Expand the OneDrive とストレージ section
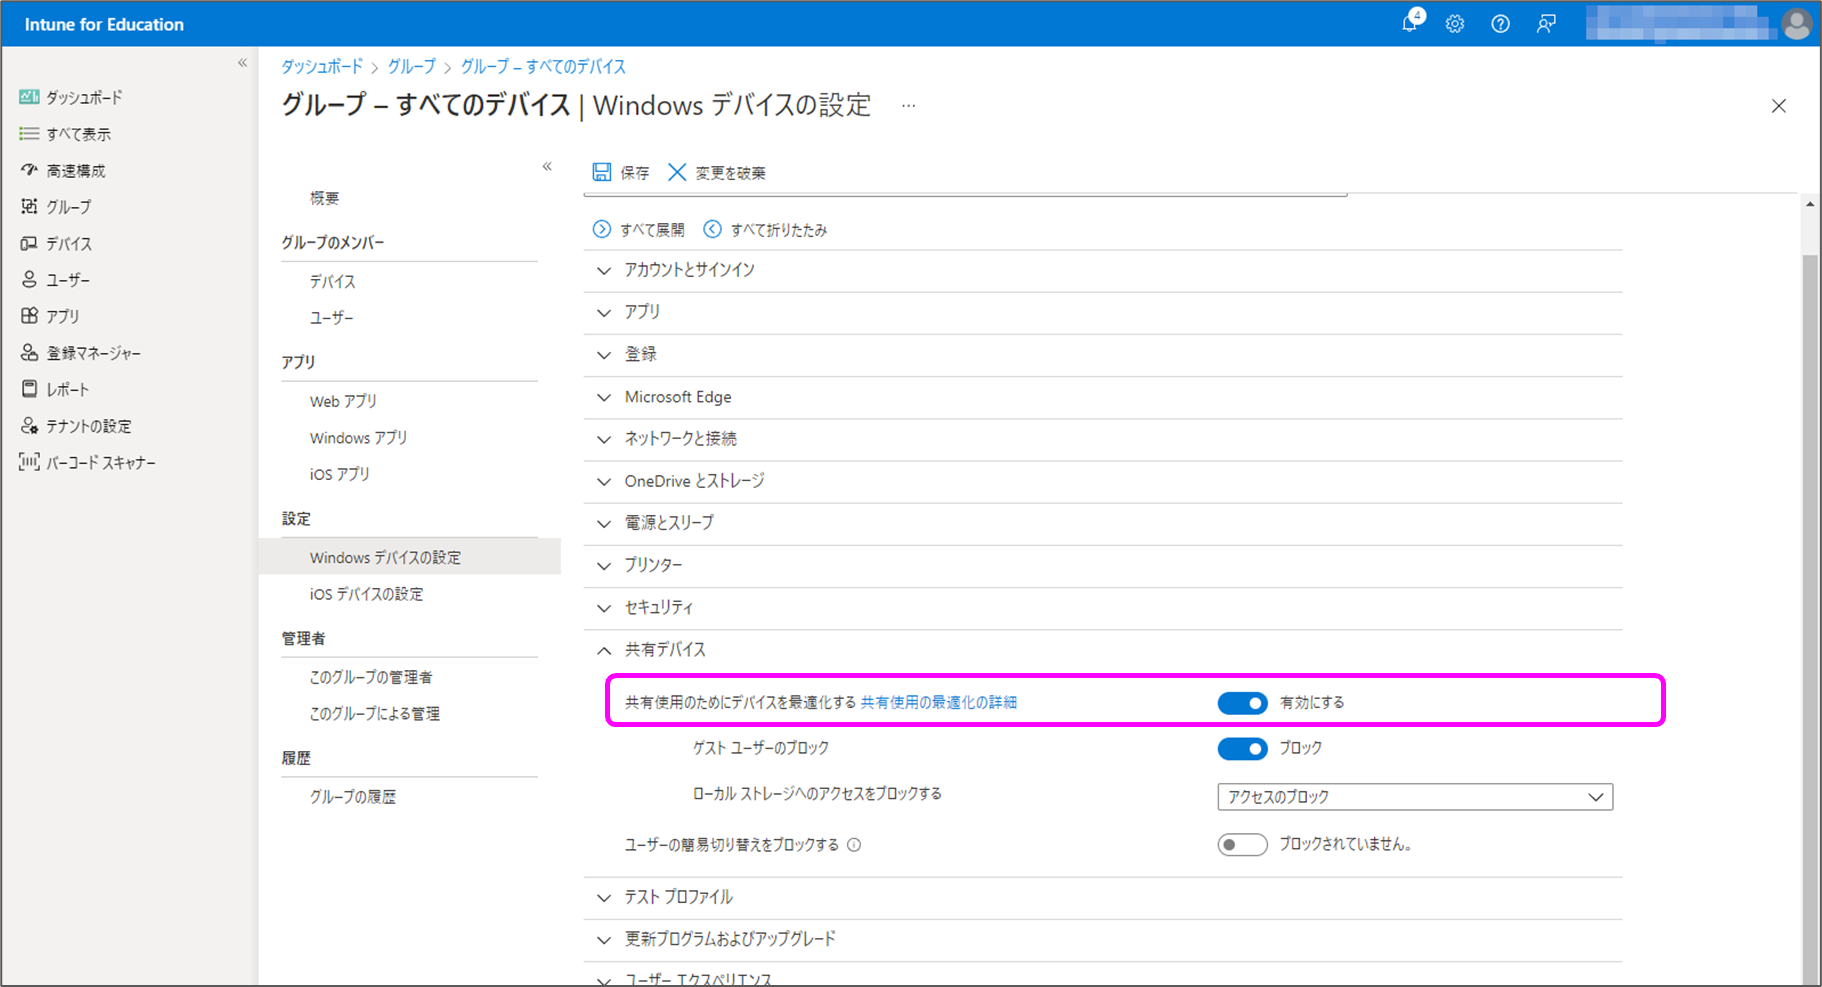 point(1102,481)
